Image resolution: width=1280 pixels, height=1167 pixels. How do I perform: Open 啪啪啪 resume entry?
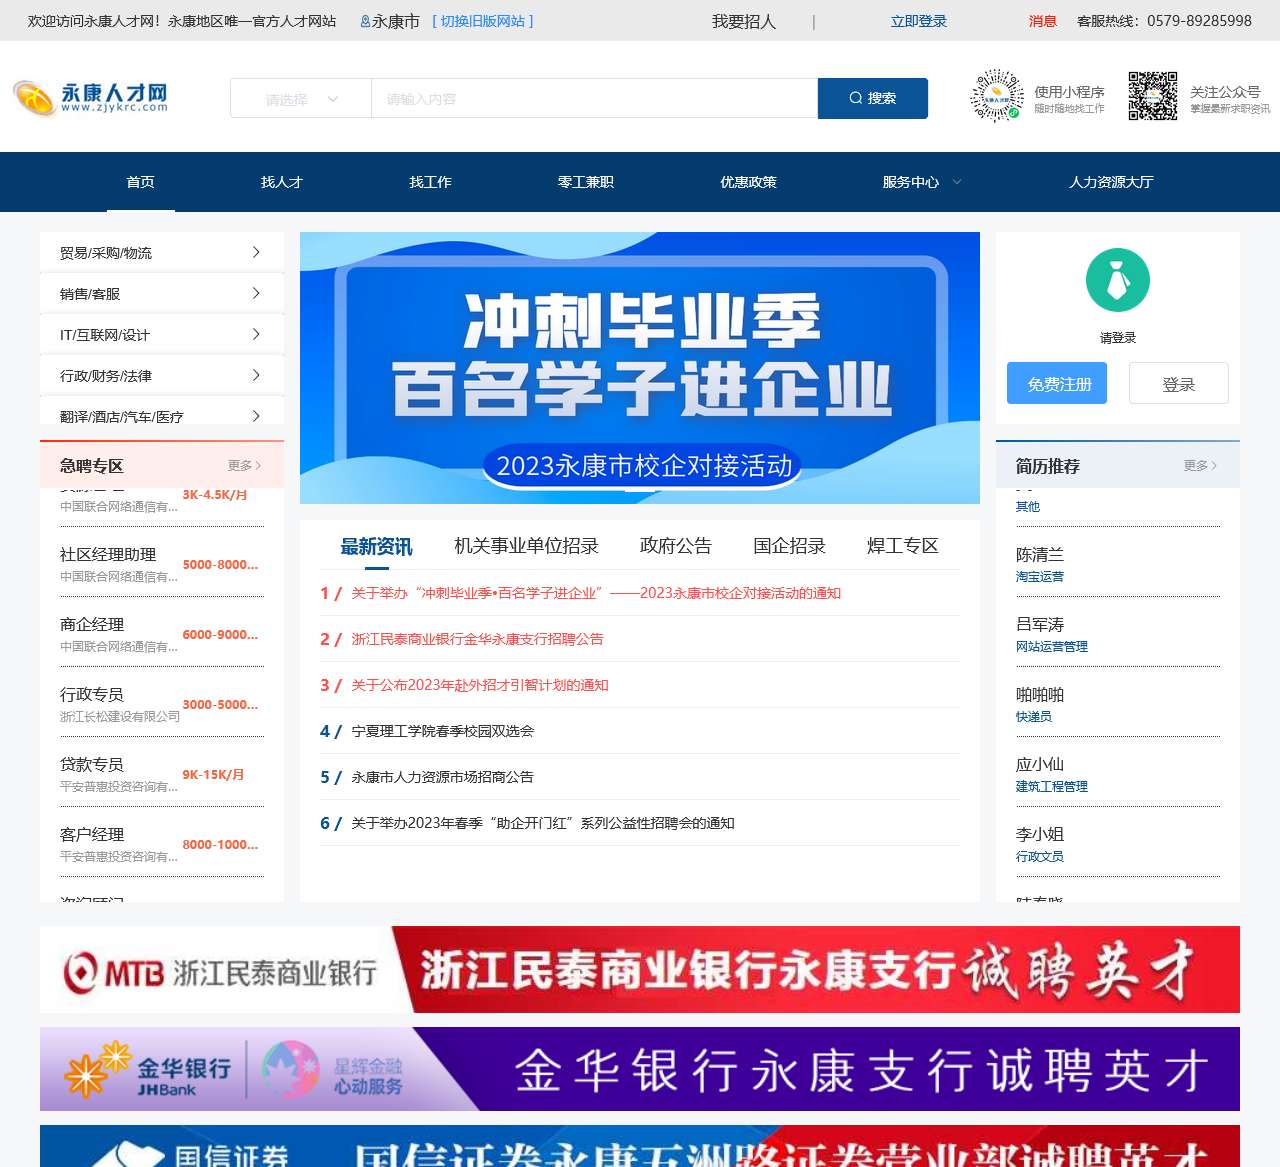[1040, 694]
